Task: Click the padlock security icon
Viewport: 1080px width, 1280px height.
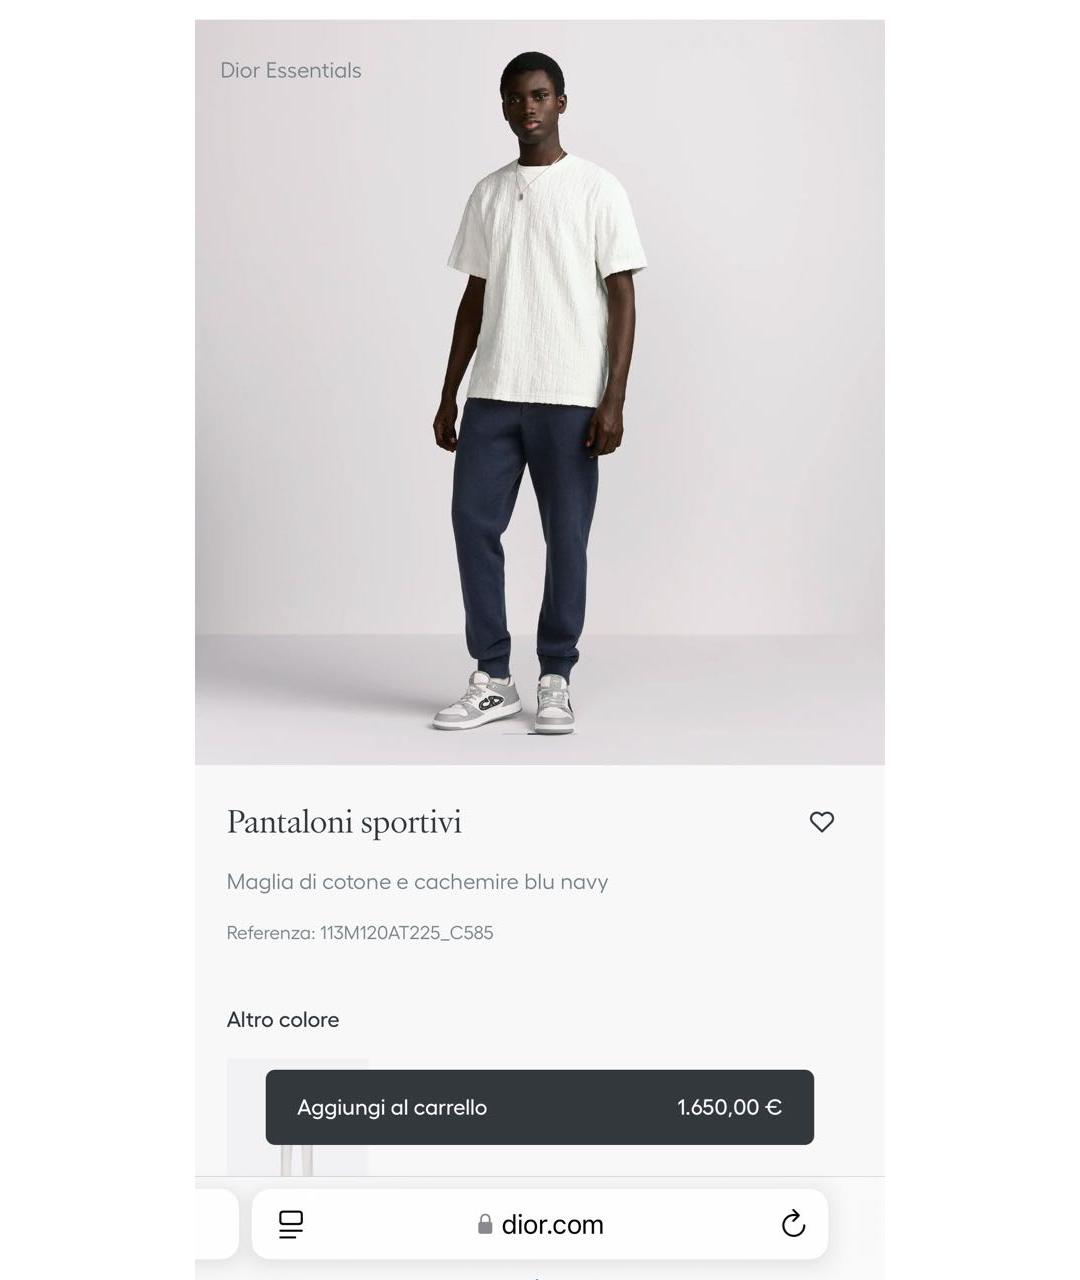Action: point(485,1225)
